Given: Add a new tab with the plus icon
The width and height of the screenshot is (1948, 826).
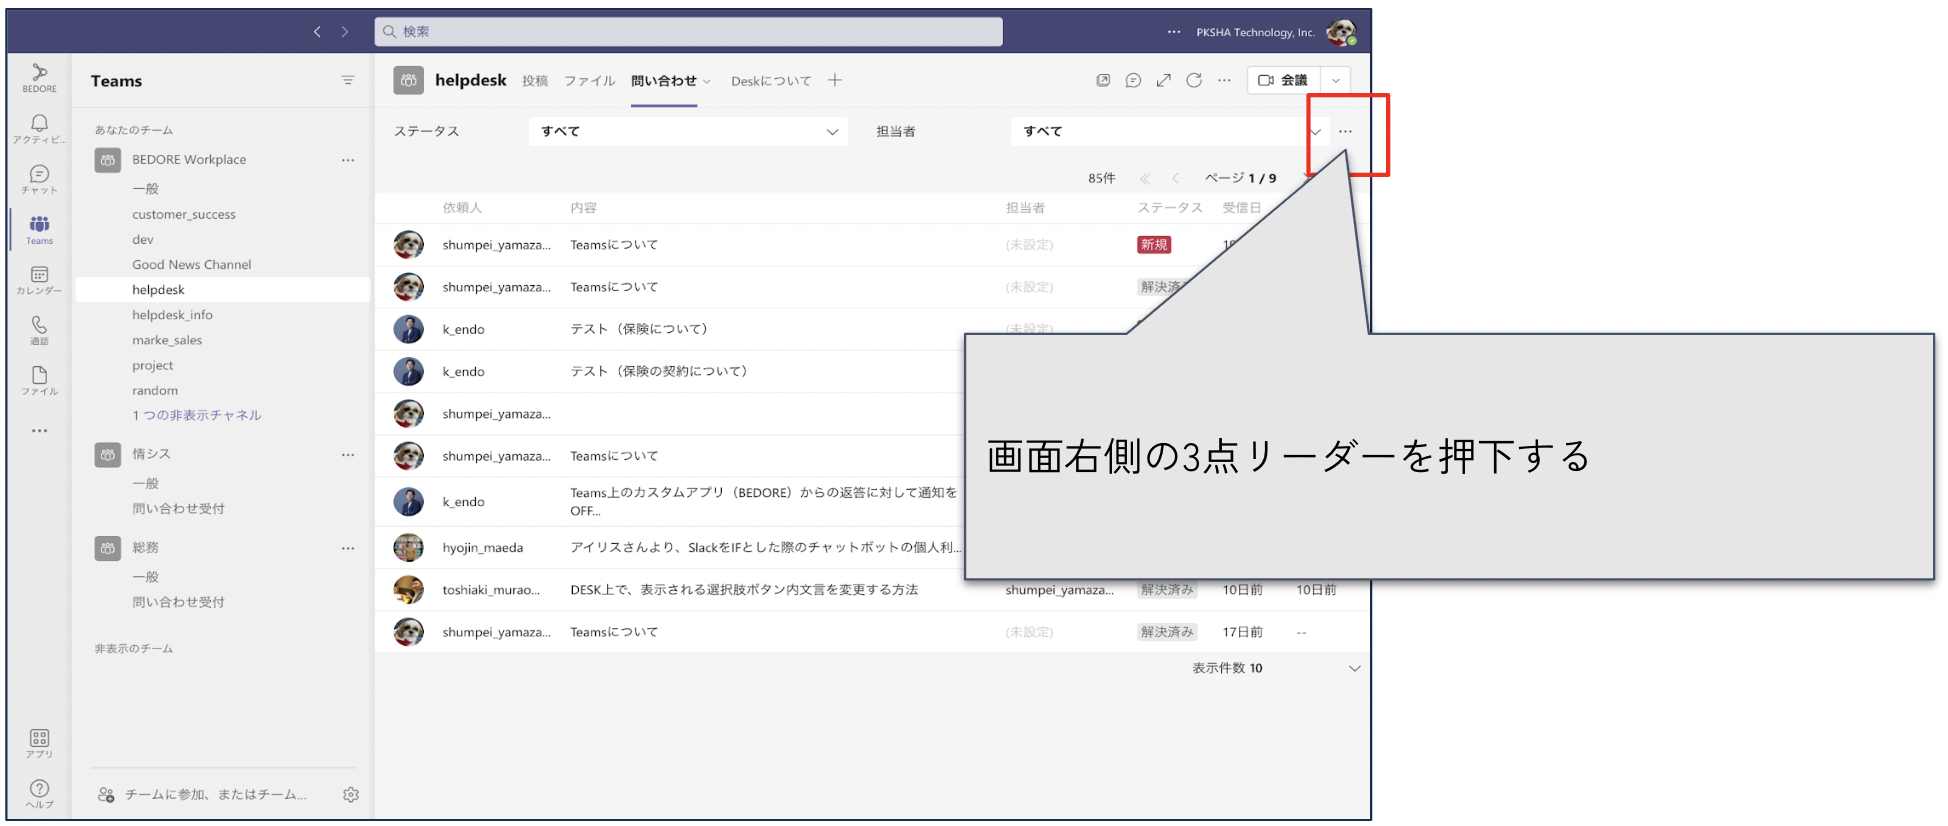Looking at the screenshot, I should coord(835,80).
